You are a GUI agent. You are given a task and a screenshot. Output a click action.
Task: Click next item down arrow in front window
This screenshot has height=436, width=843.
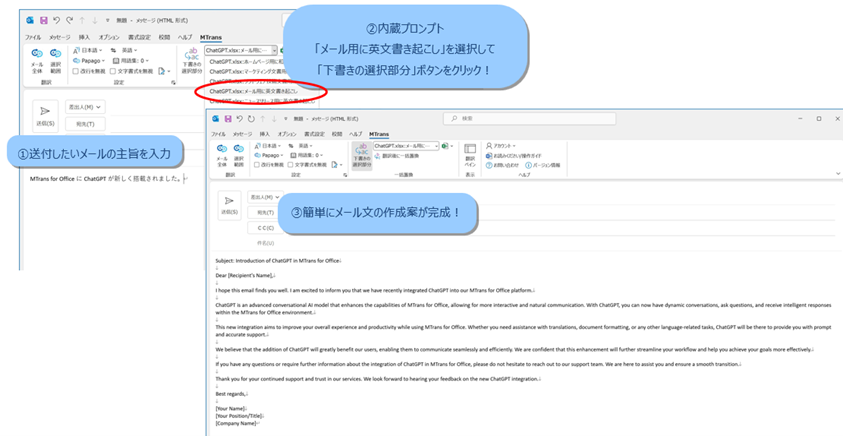(274, 119)
